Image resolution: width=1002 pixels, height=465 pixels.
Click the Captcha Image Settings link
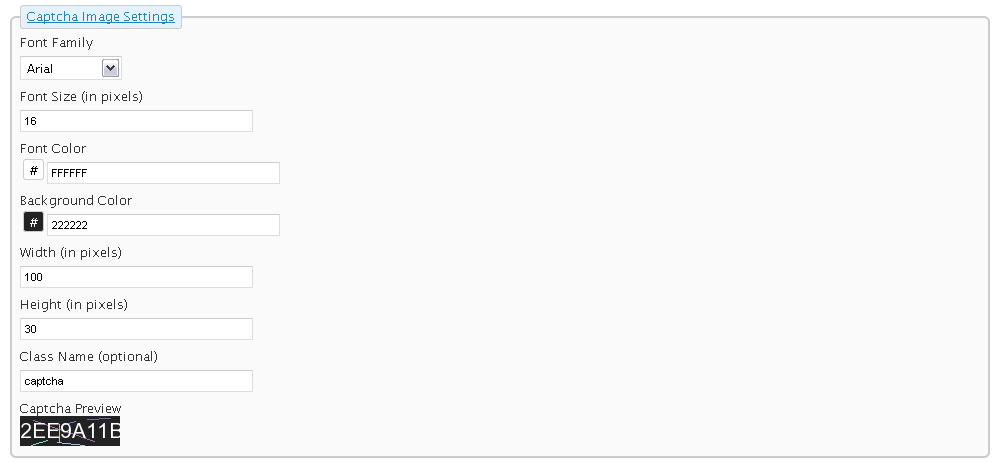pyautogui.click(x=100, y=17)
